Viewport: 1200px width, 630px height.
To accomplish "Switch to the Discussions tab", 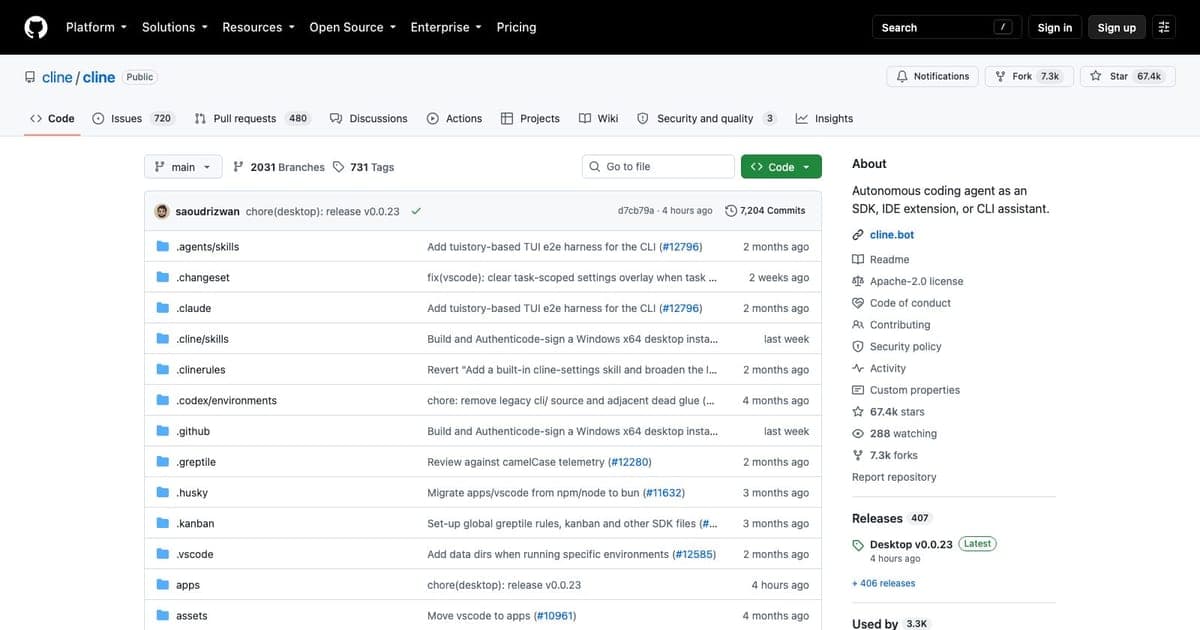I will (369, 118).
